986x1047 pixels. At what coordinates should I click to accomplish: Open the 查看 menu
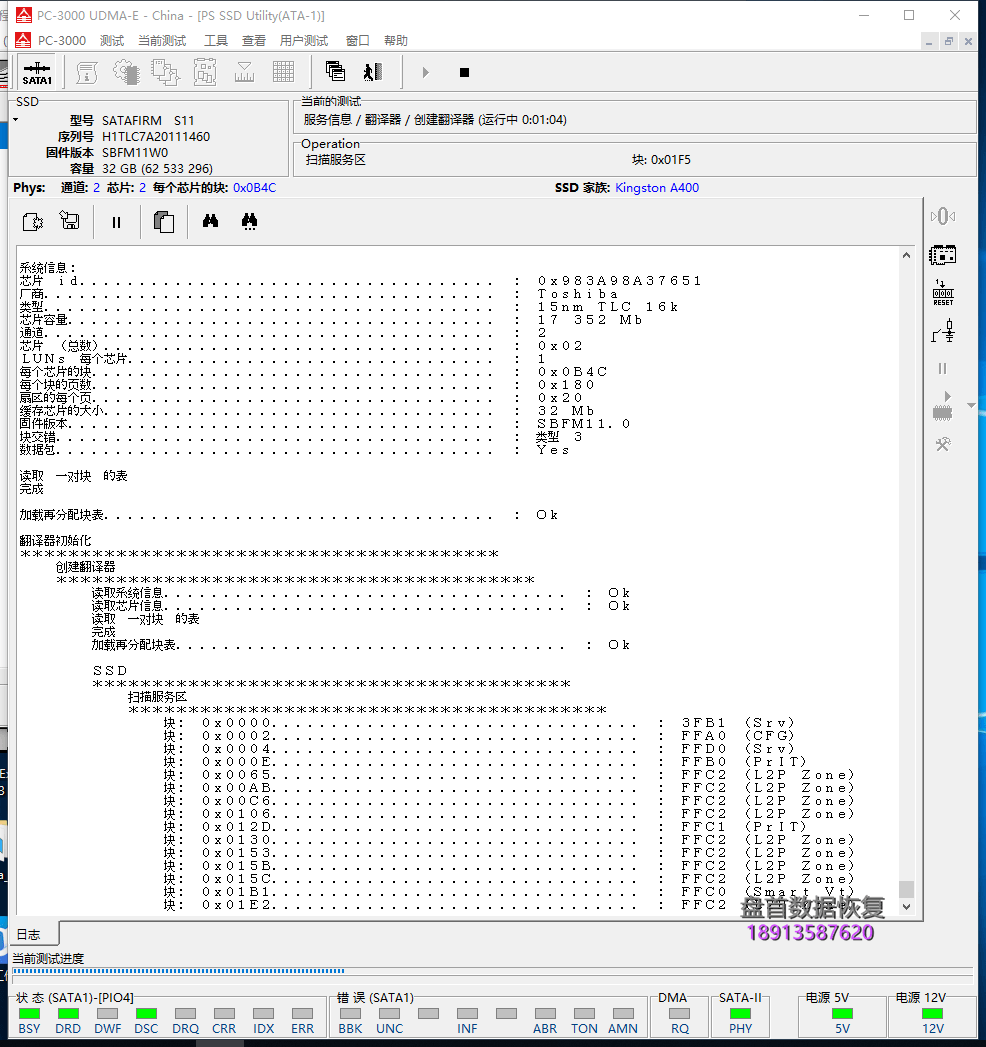tap(254, 41)
